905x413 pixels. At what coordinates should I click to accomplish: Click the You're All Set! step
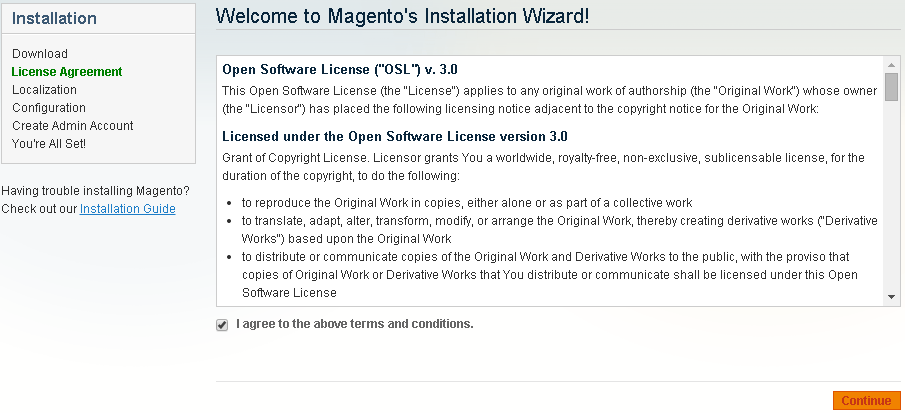coord(49,144)
